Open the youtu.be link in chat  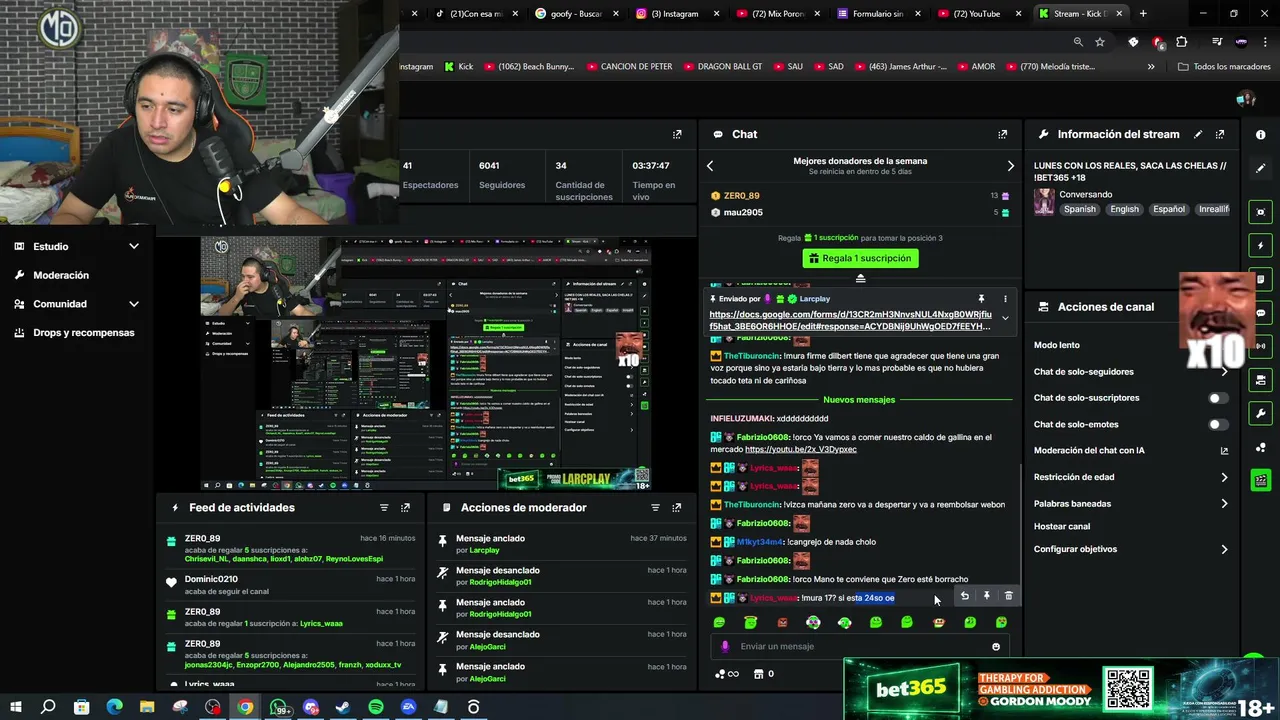[x=801, y=450]
